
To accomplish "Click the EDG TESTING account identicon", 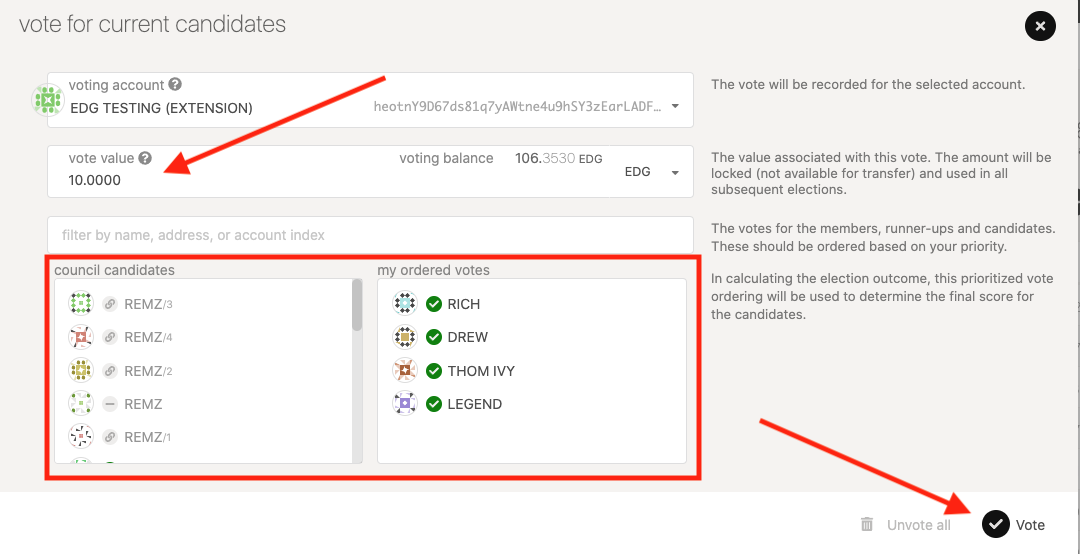I will pos(47,100).
